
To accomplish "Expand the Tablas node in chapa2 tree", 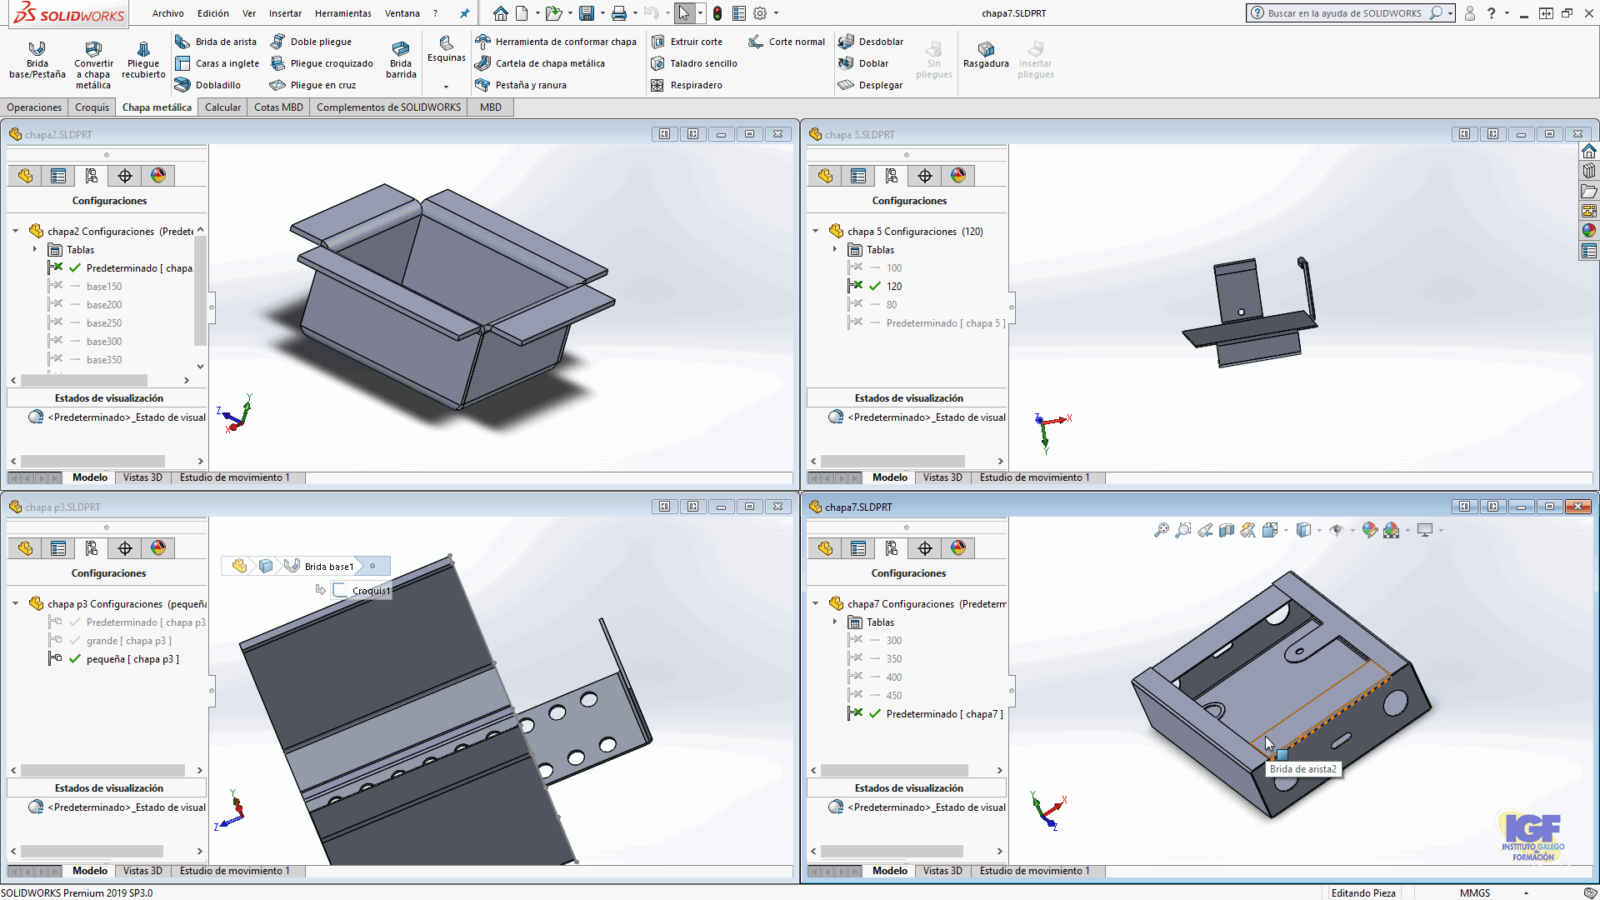I will 35,250.
